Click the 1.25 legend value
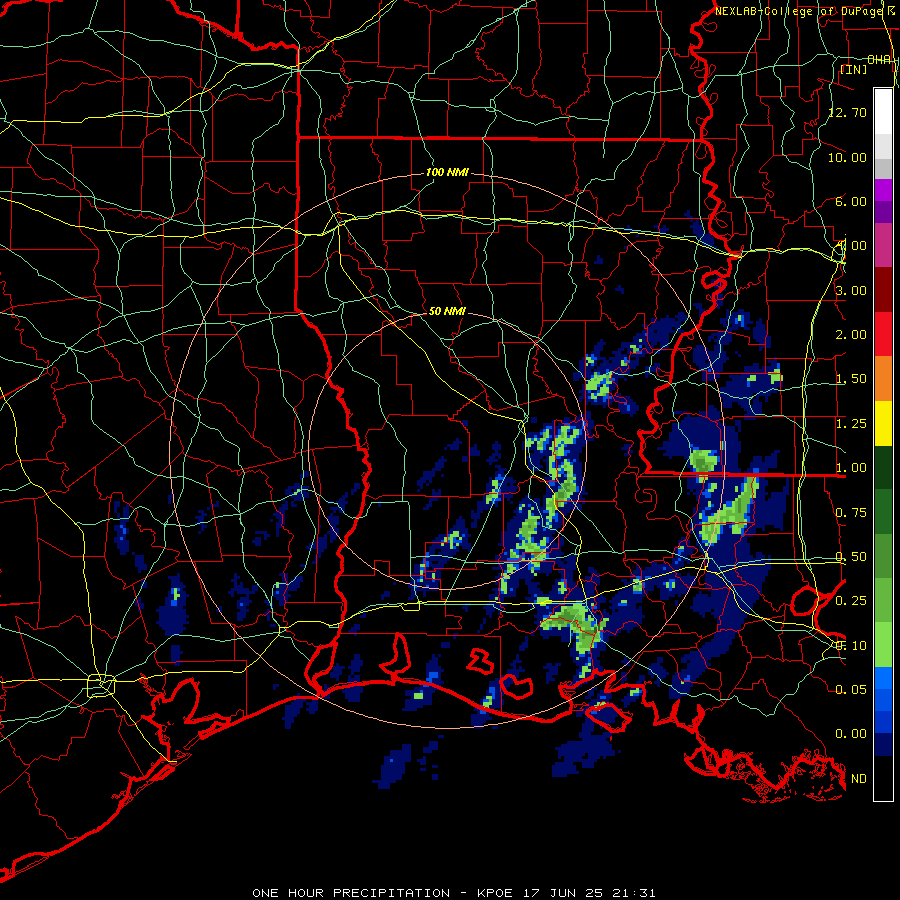 851,424
